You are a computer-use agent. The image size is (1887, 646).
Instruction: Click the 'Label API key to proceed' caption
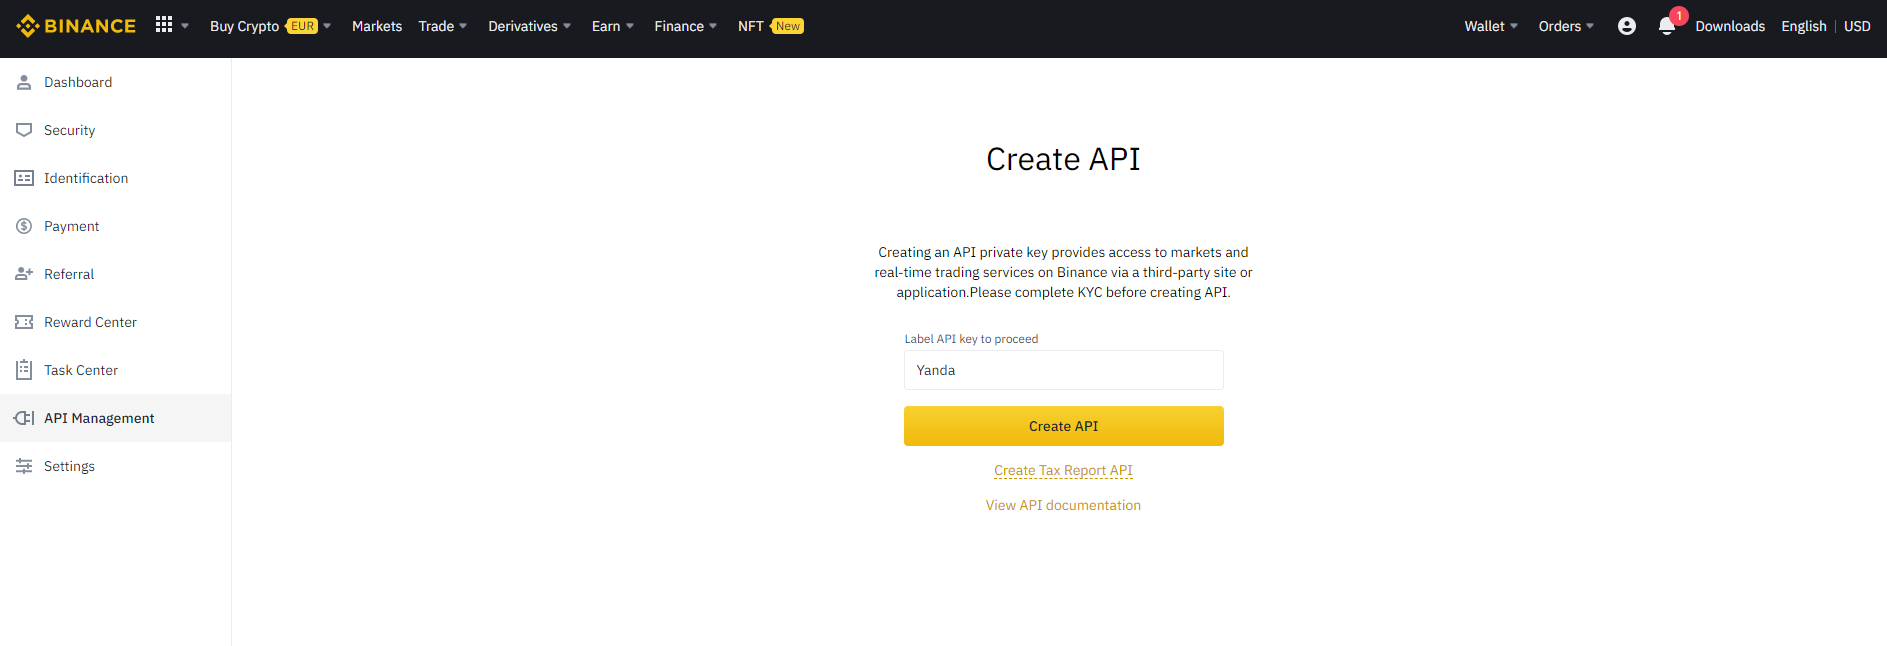971,339
